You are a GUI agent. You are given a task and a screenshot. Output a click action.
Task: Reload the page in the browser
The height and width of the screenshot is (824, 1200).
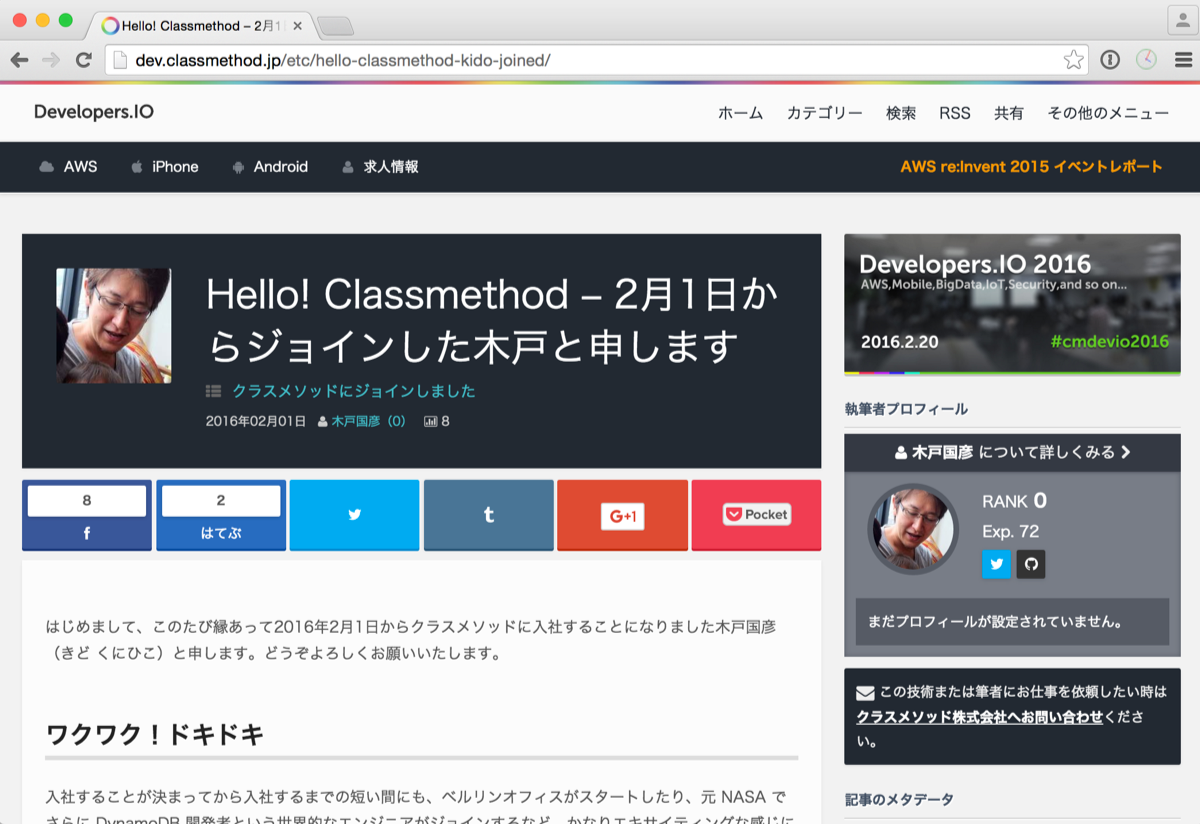tap(84, 60)
